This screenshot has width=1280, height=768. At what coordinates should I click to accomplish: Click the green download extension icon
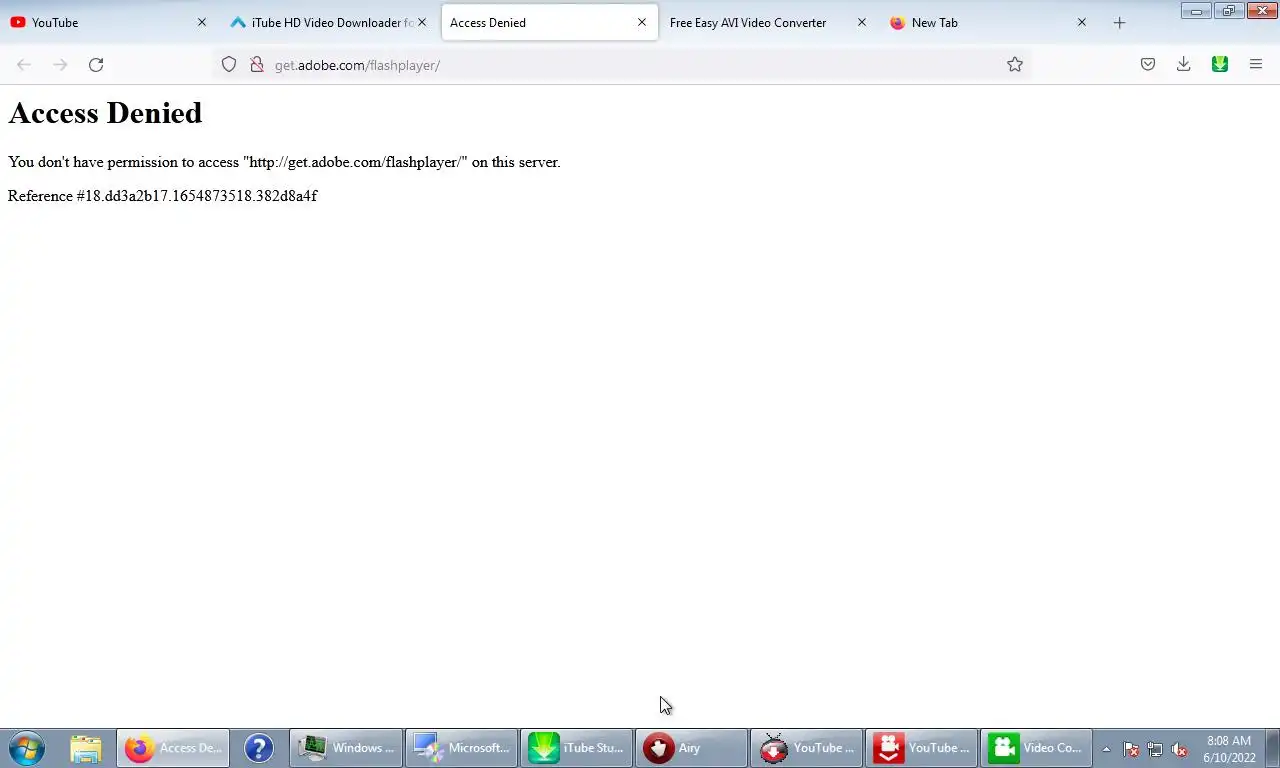(x=1220, y=65)
